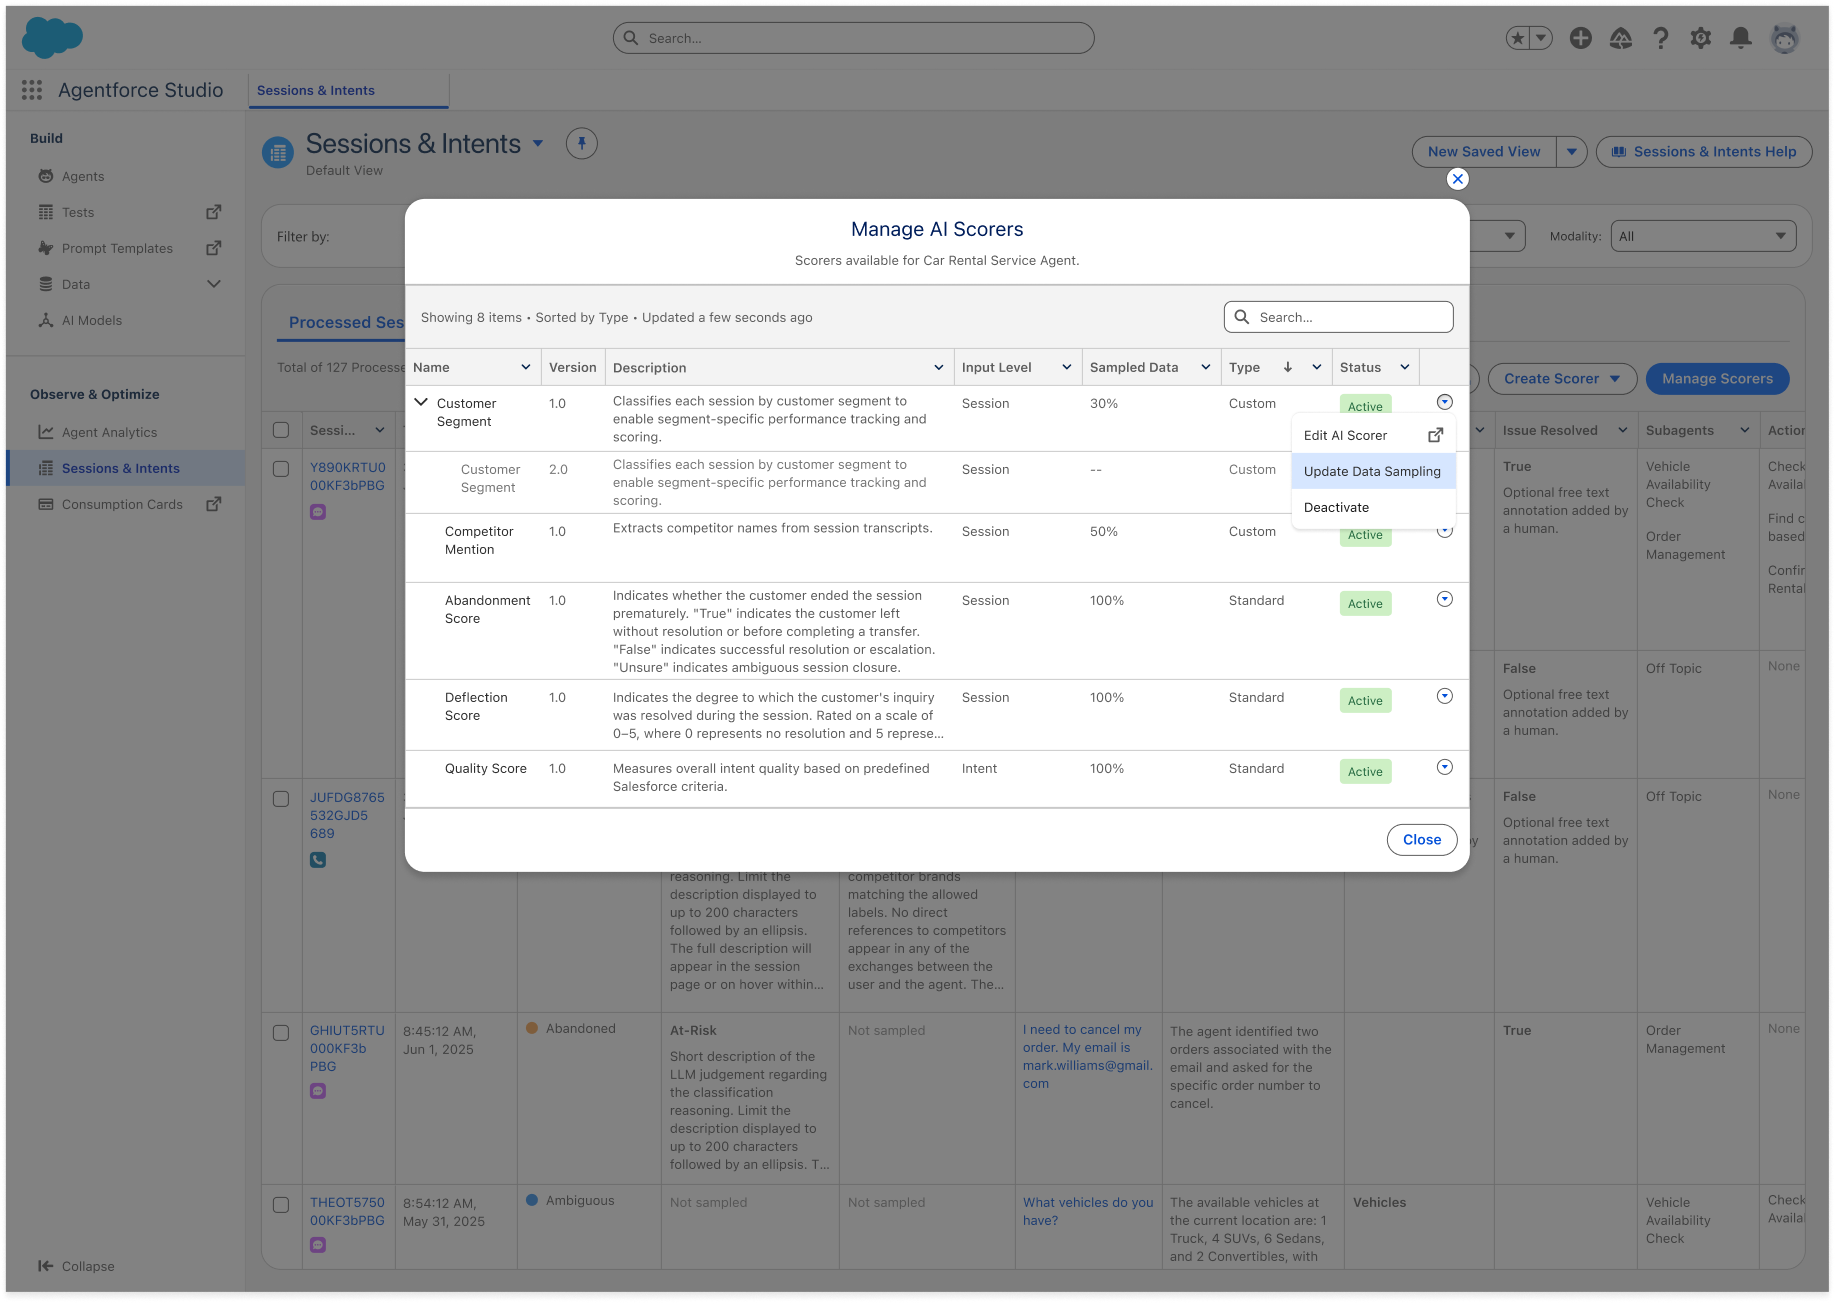Viewport: 1835px width, 1304px height.
Task: Open user profile avatar
Action: [1785, 38]
